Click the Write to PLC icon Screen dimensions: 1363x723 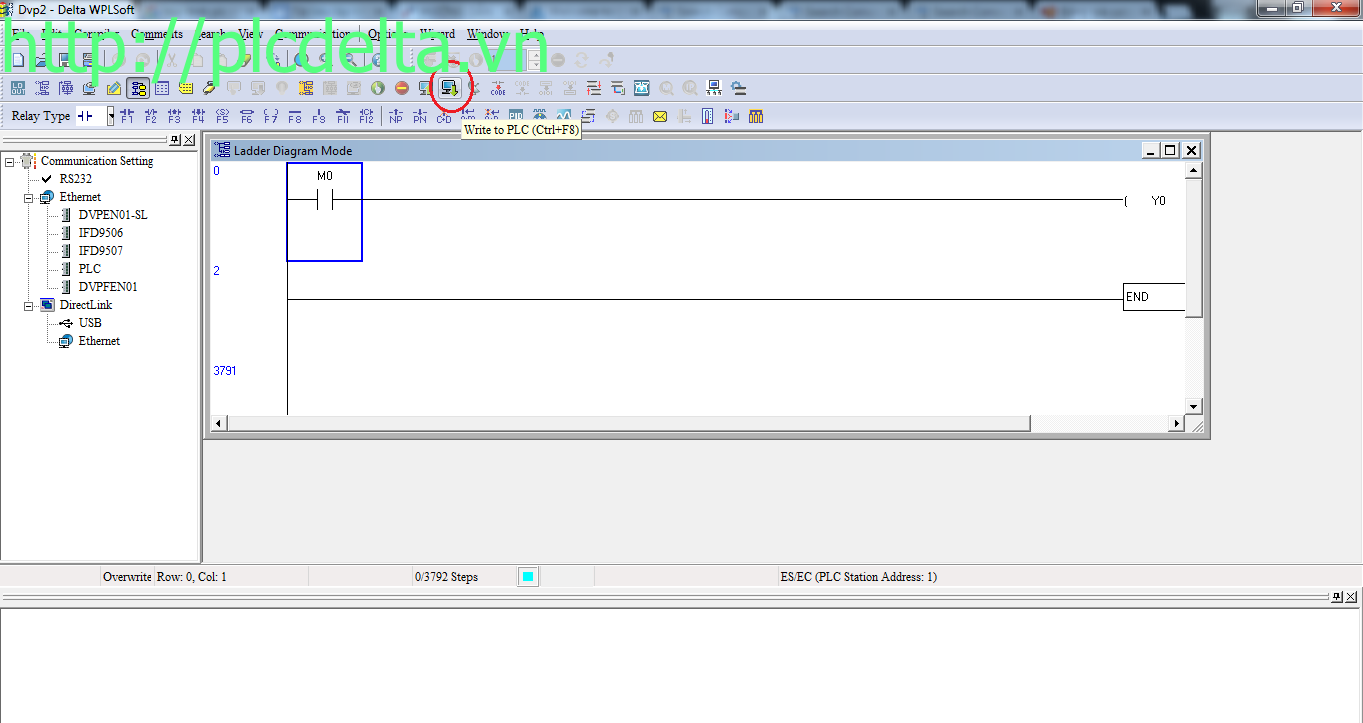450,88
